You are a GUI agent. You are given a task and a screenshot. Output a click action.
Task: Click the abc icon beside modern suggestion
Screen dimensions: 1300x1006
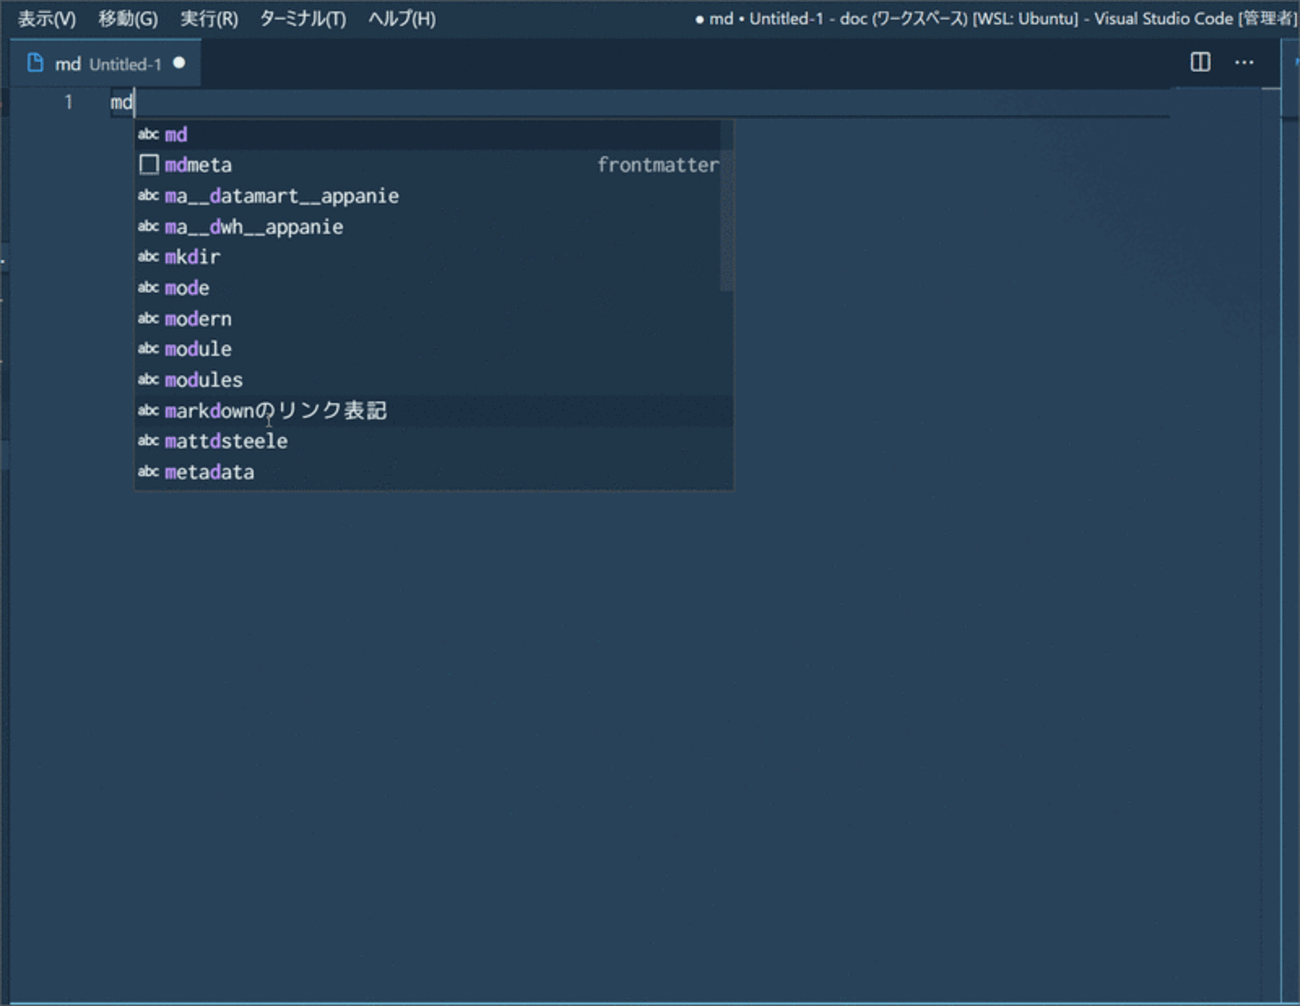pyautogui.click(x=148, y=319)
